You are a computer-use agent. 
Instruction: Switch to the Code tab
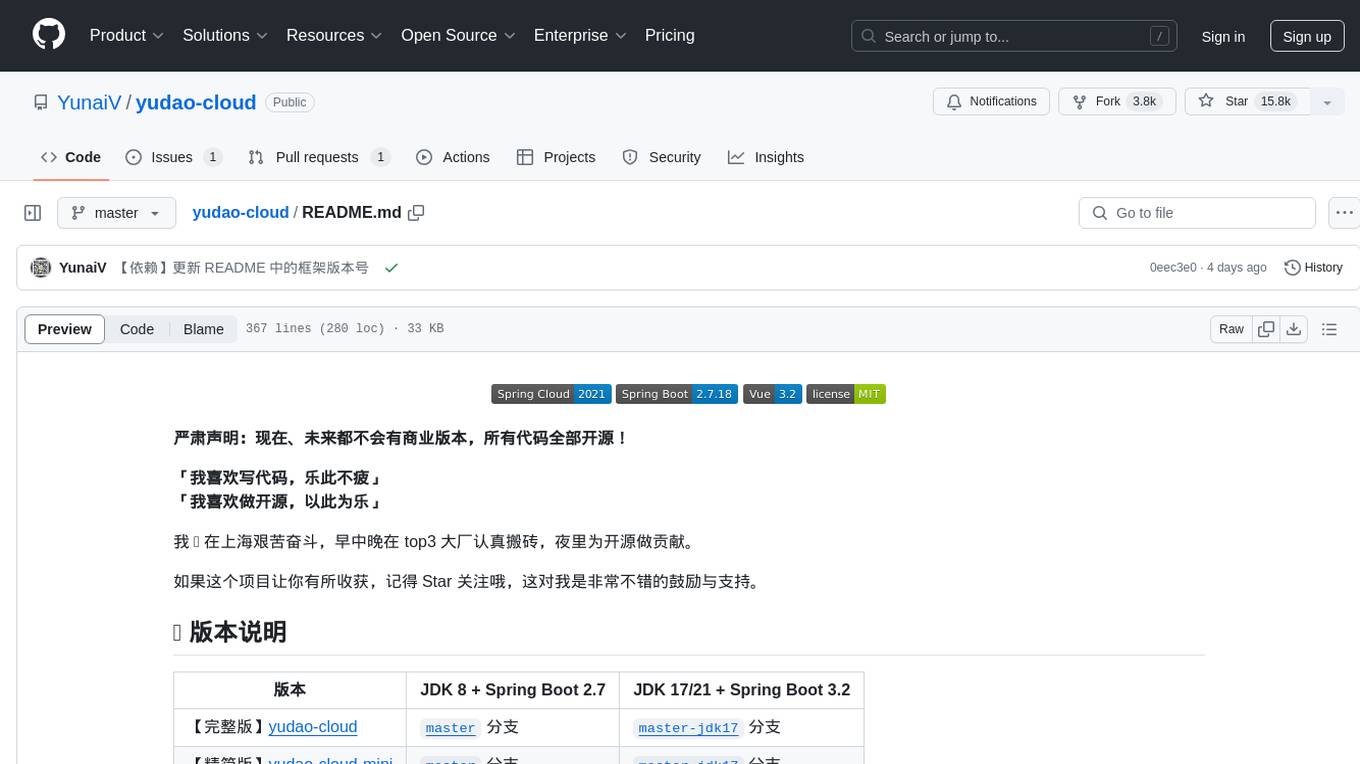click(71, 157)
